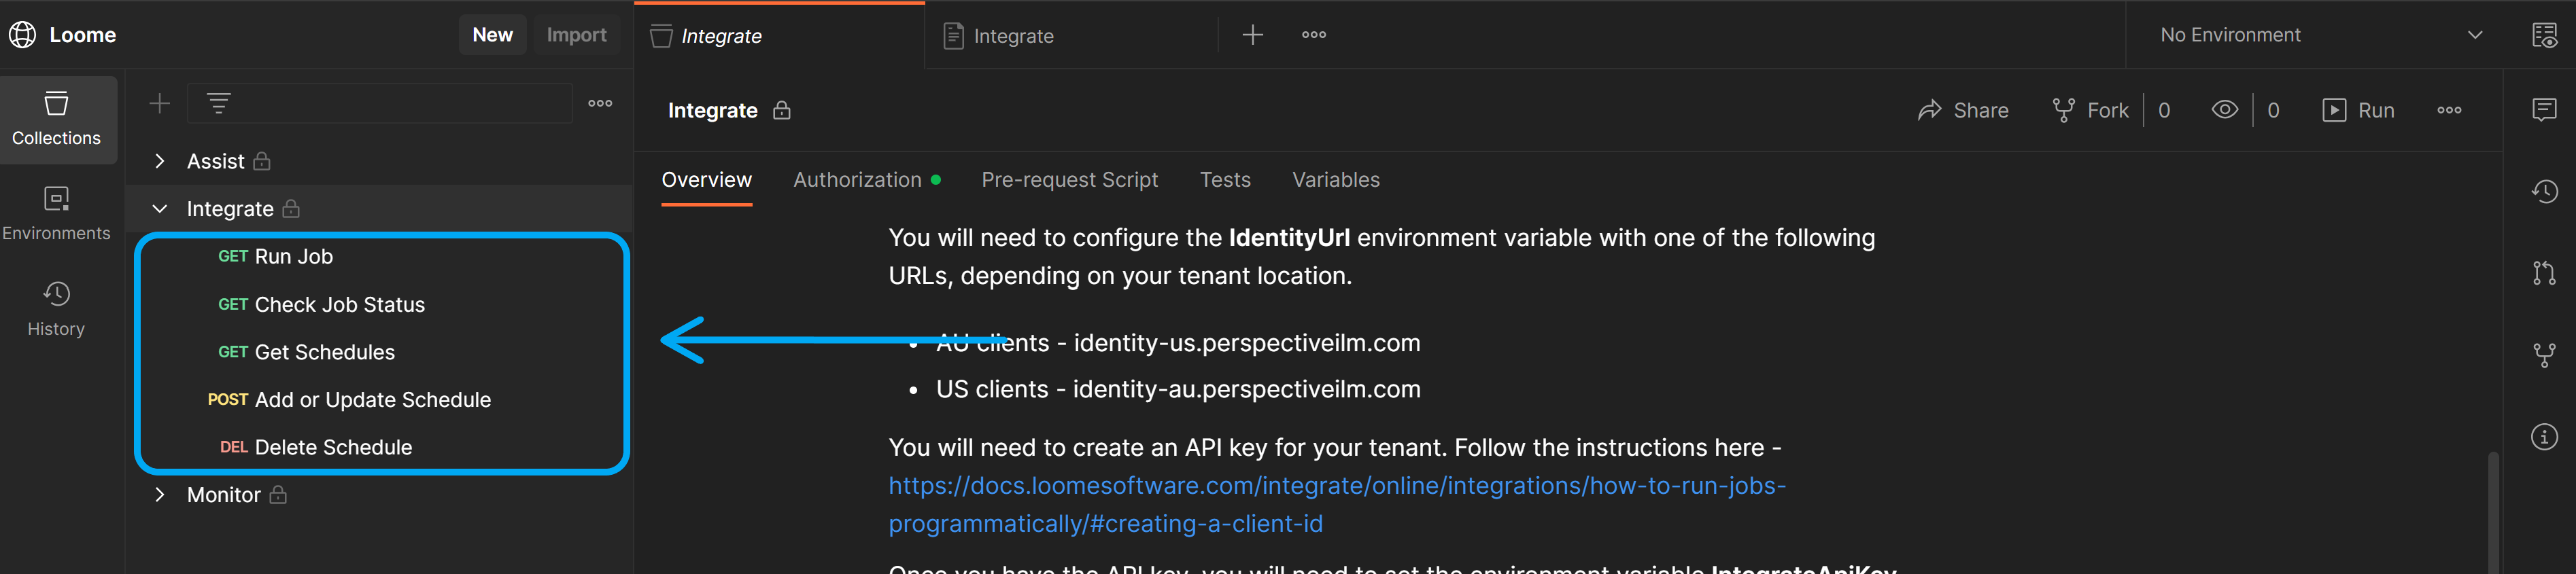Screen dimensions: 2576x574
Task: Click the Integrate collection title text
Action: pos(712,110)
